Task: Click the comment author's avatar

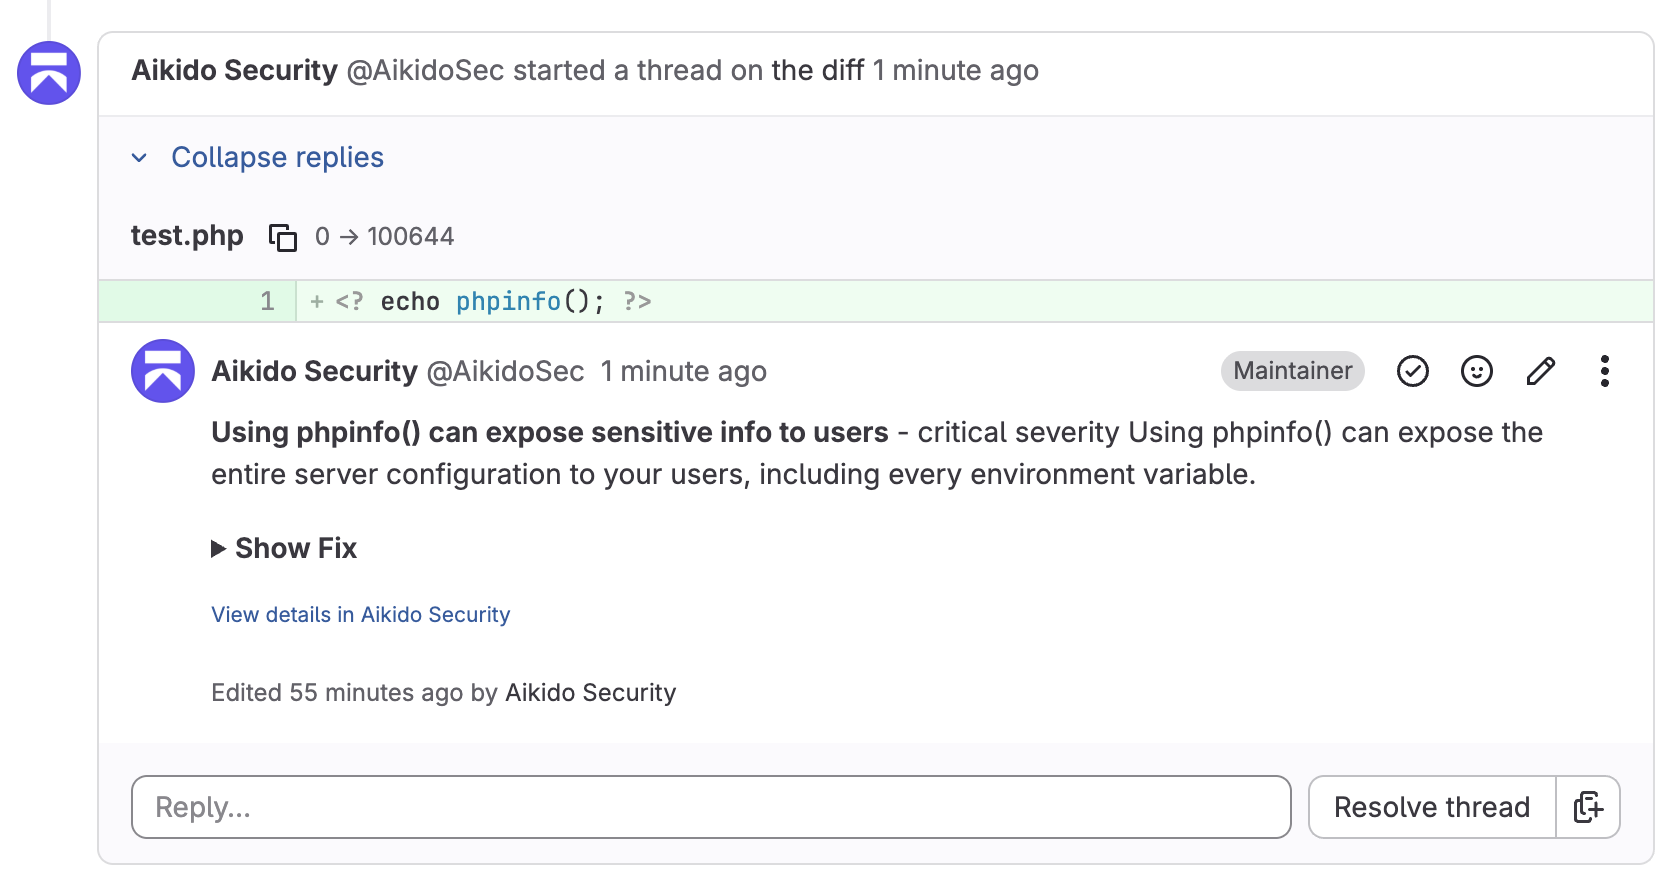Action: click(163, 371)
